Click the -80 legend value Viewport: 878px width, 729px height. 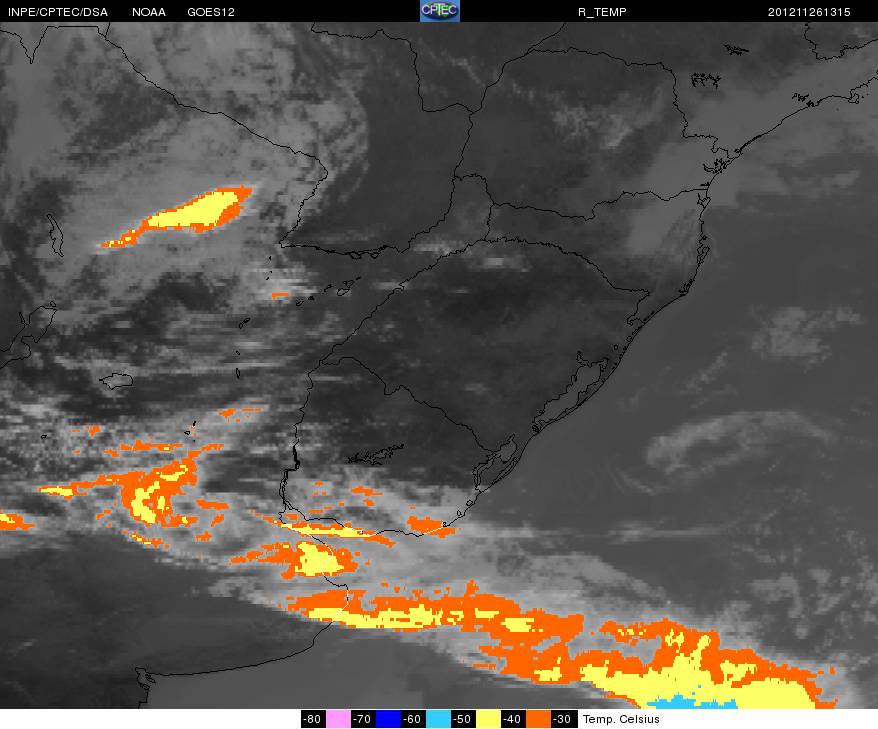click(x=313, y=719)
